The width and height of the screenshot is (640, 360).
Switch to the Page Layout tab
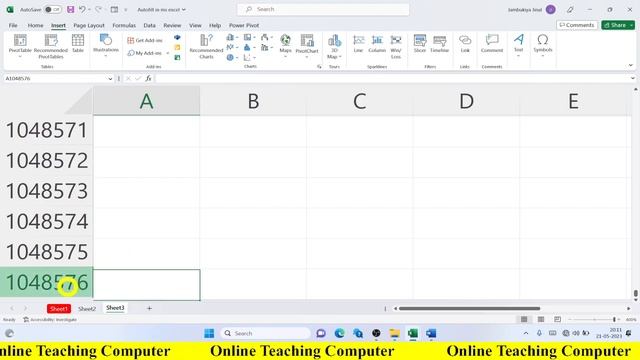pyautogui.click(x=89, y=25)
